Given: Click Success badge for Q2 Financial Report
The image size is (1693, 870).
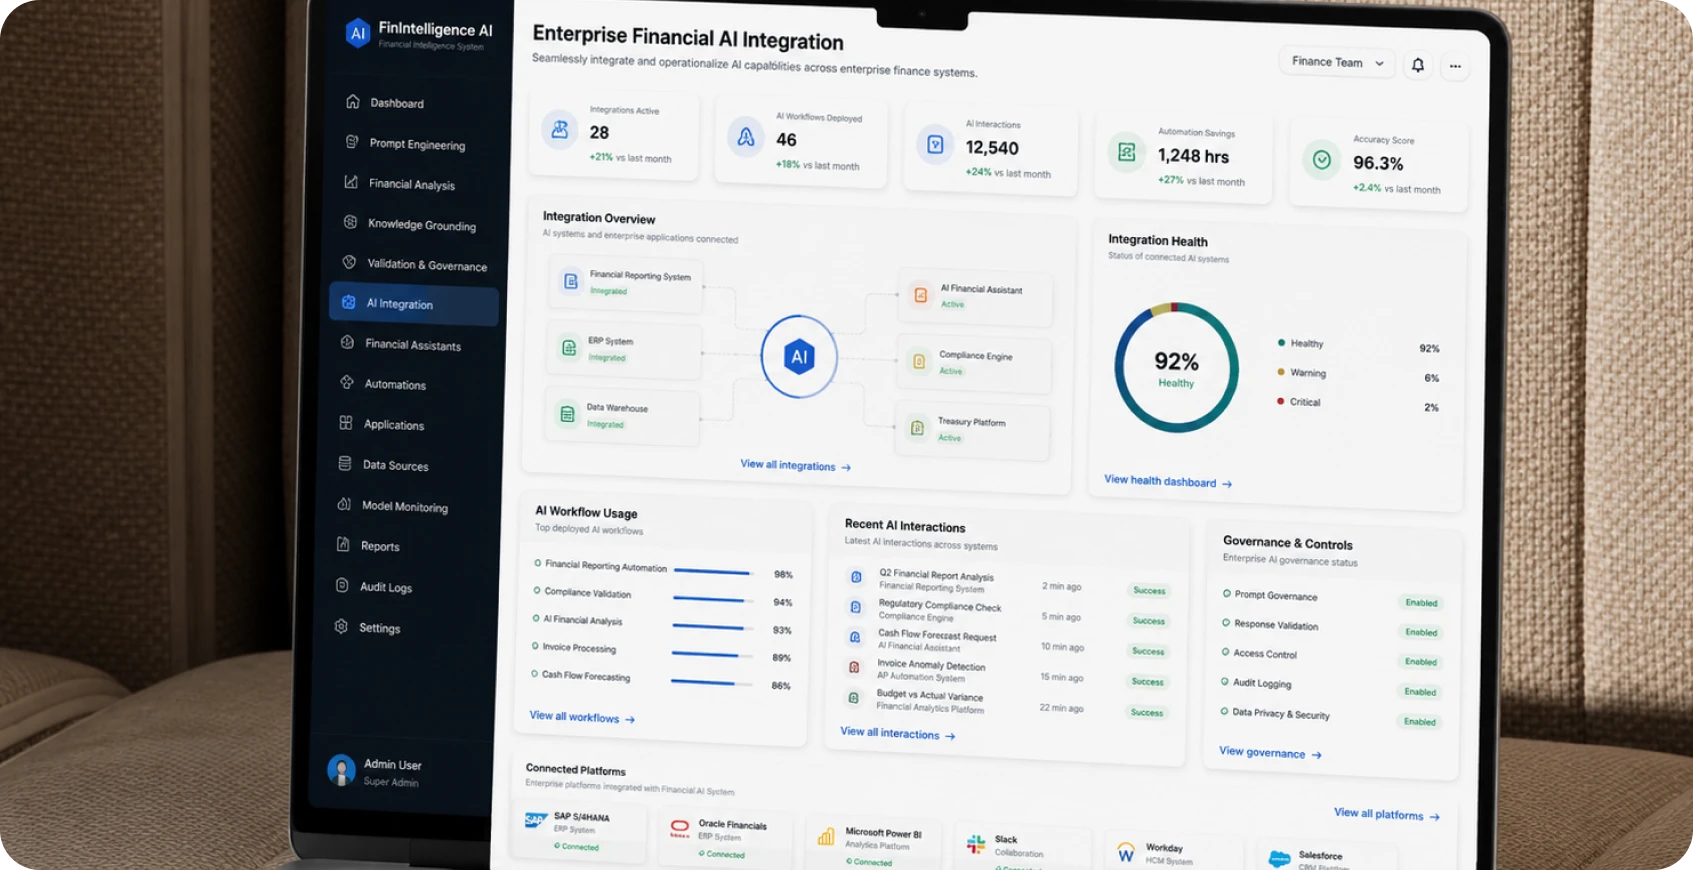Looking at the screenshot, I should click(x=1149, y=591).
